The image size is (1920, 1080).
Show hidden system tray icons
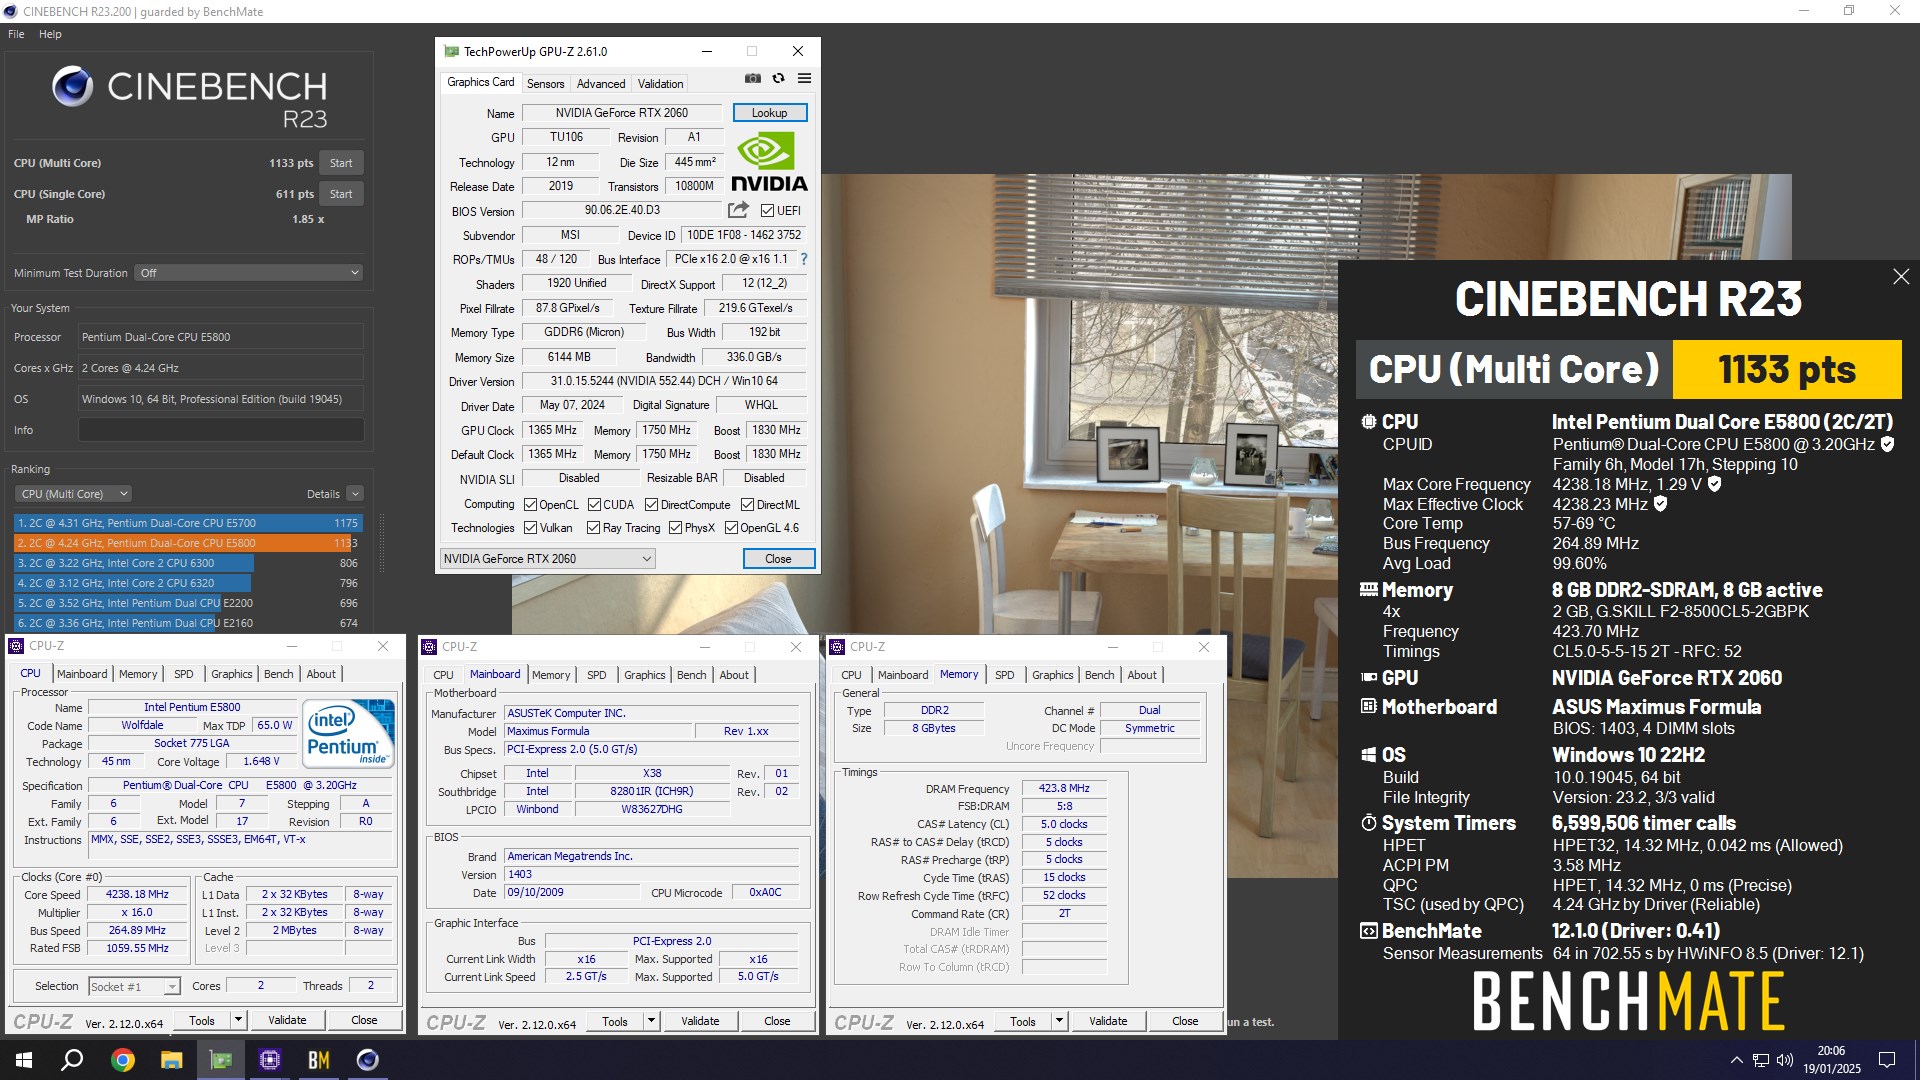1737,1060
